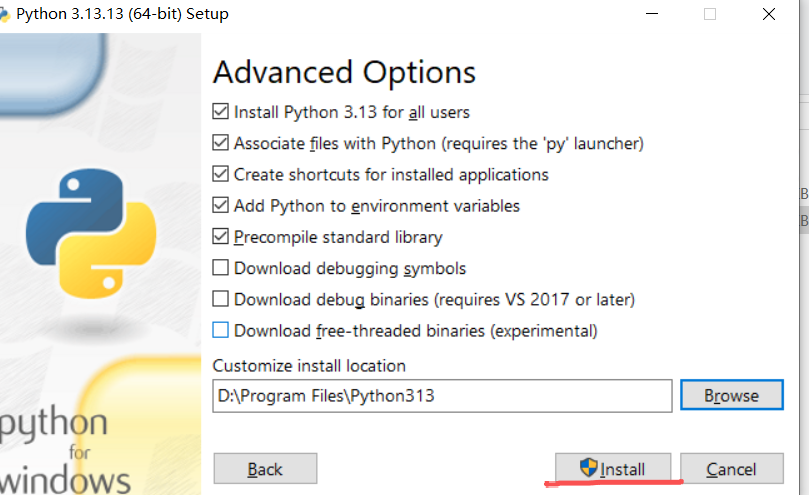The height and width of the screenshot is (495, 809).
Task: Uncheck Associate files with Python
Action: [x=220, y=143]
